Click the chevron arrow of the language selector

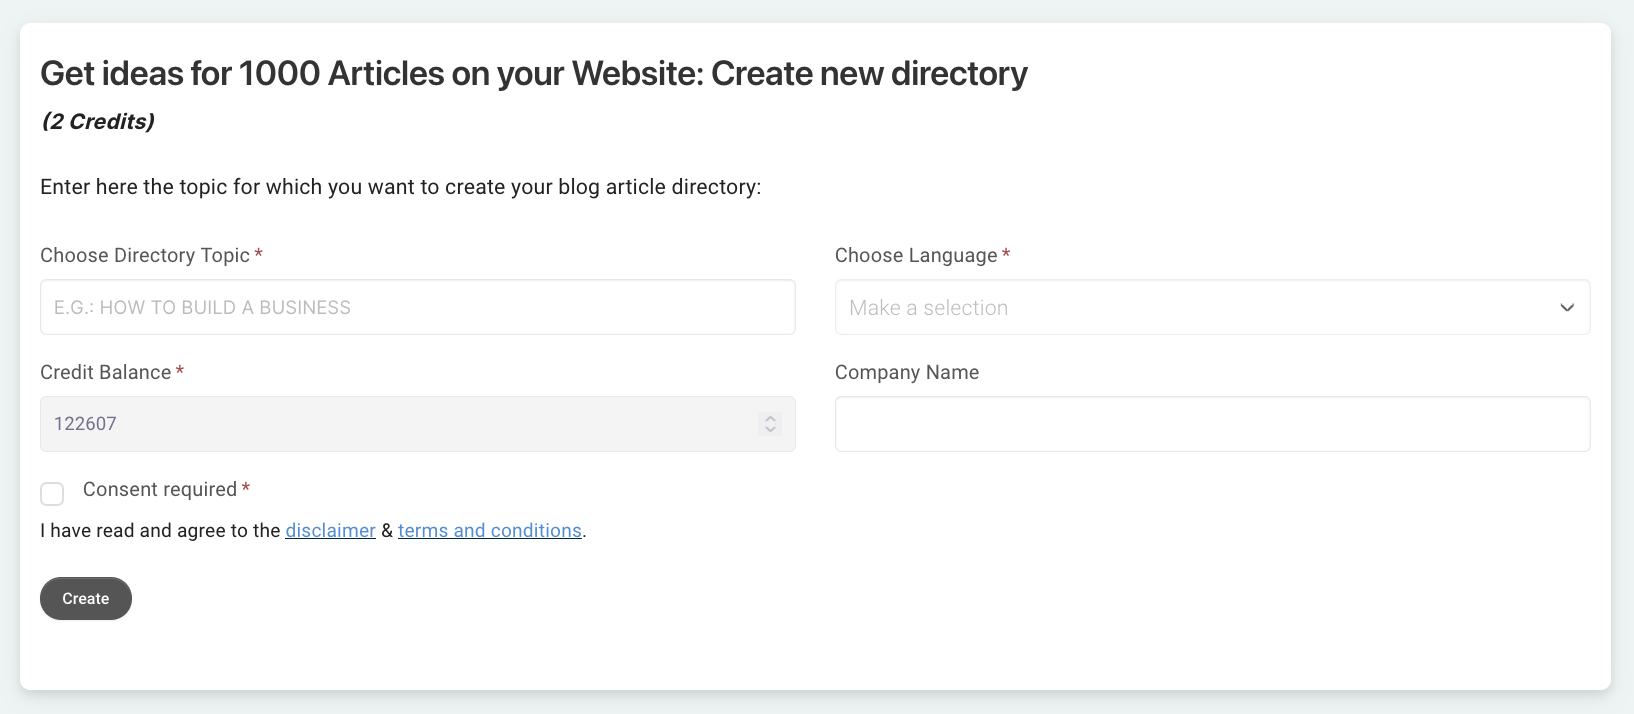click(1567, 307)
